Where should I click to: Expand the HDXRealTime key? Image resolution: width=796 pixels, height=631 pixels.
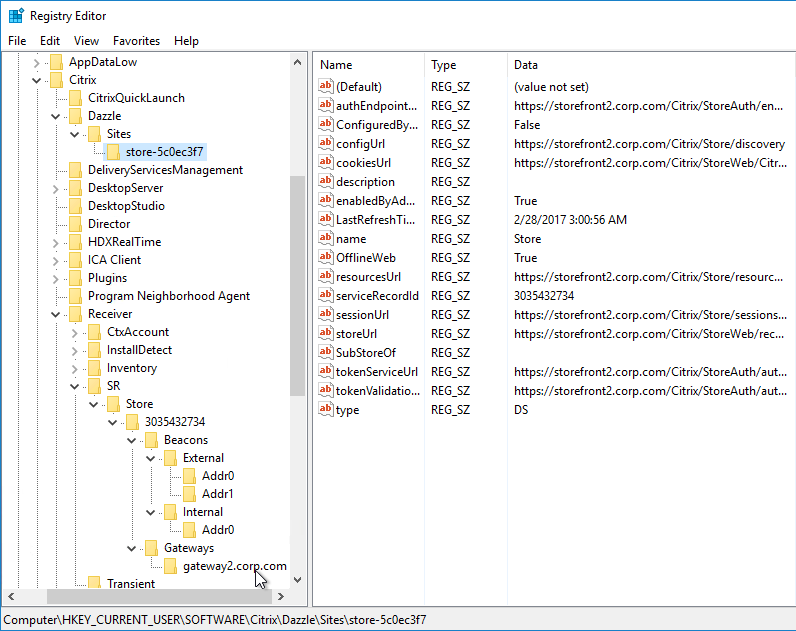[x=56, y=243]
